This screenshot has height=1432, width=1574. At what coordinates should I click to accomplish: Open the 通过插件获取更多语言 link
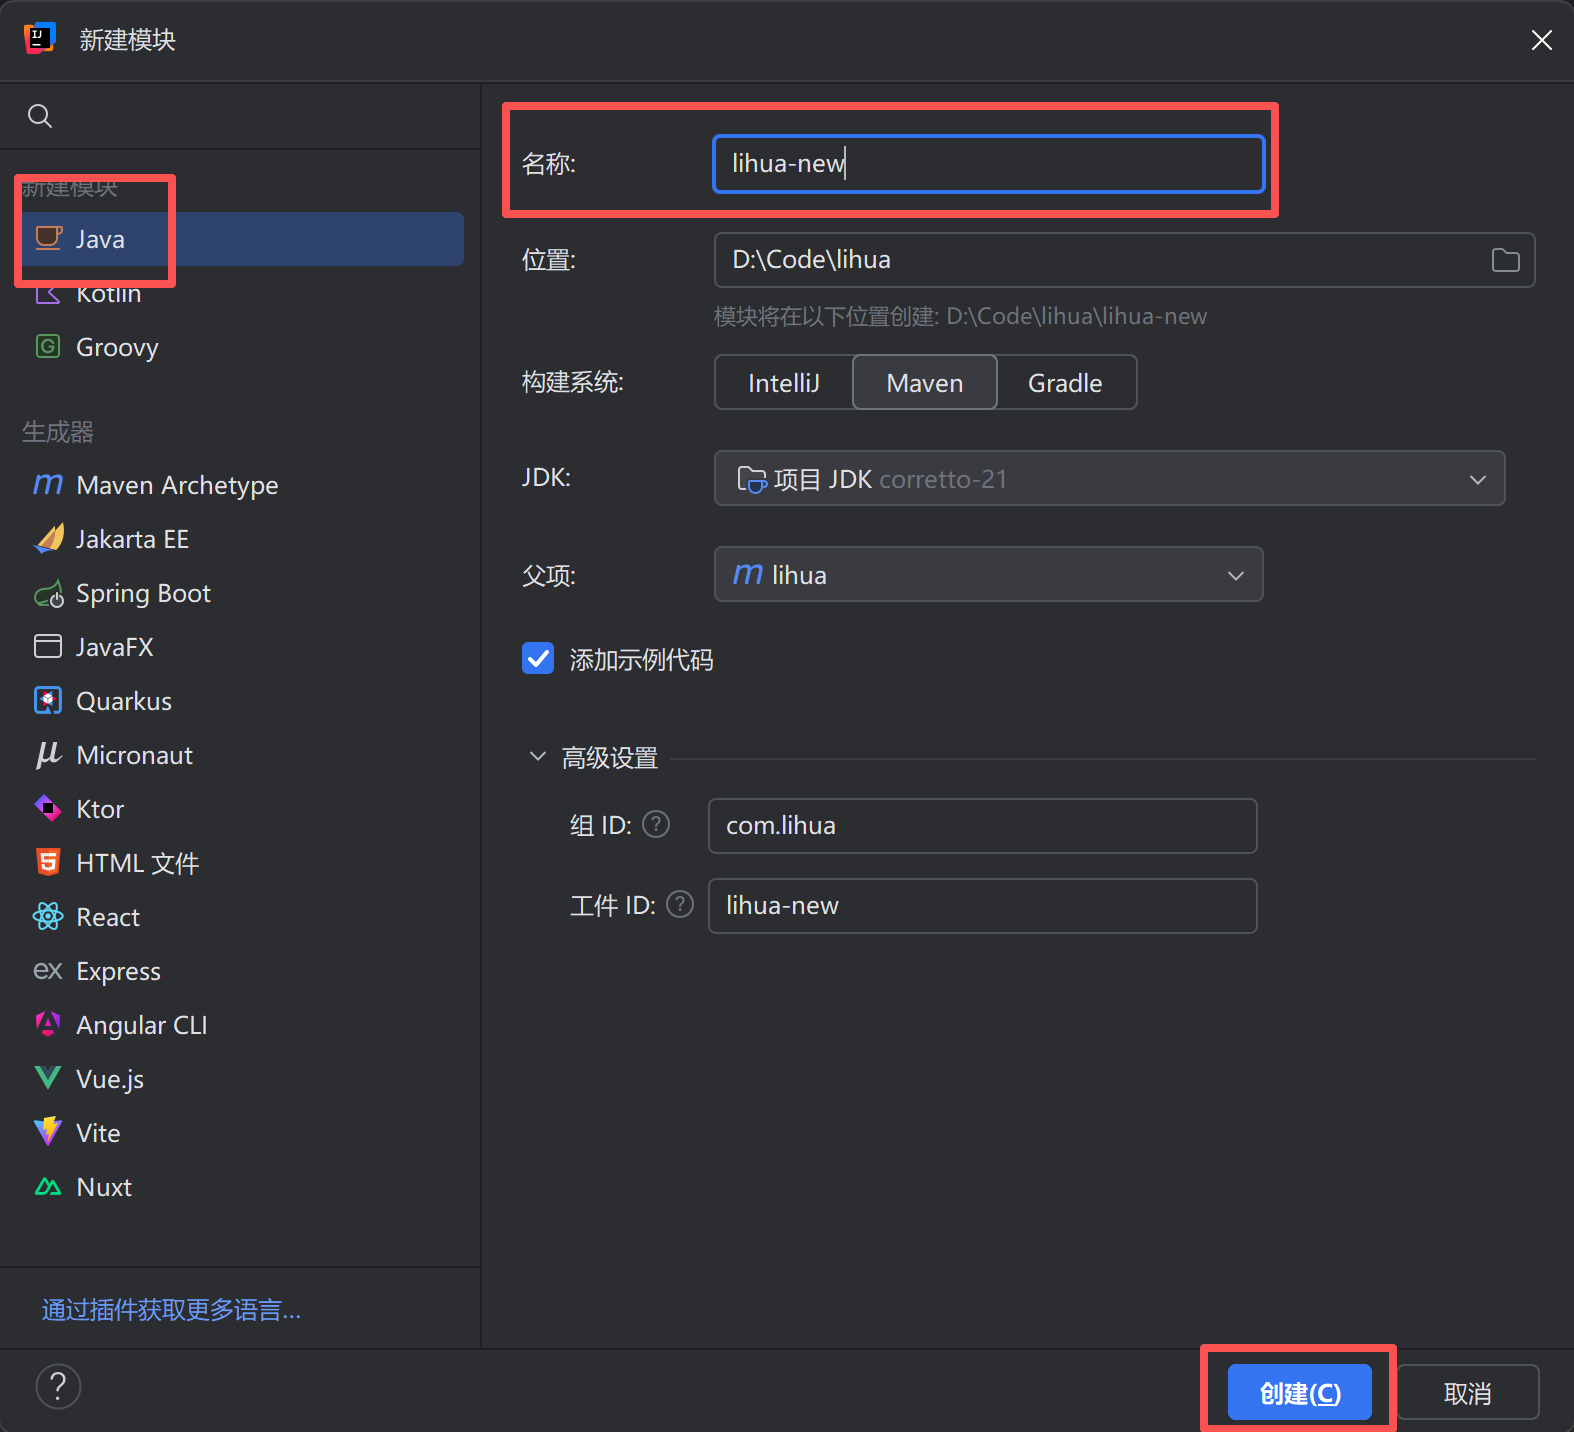pyautogui.click(x=171, y=1310)
